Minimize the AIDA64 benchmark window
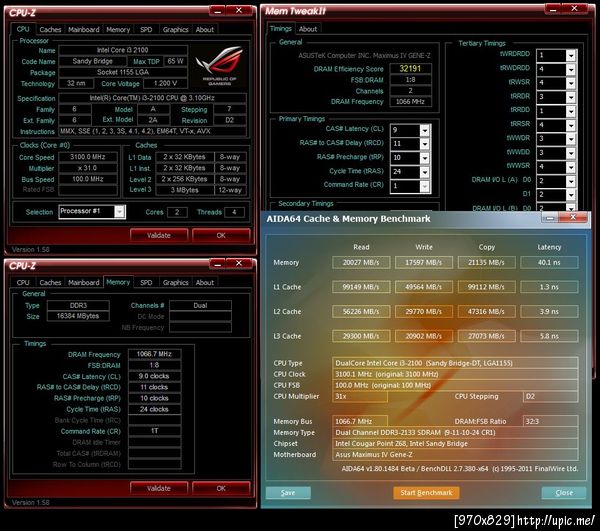 pos(550,218)
